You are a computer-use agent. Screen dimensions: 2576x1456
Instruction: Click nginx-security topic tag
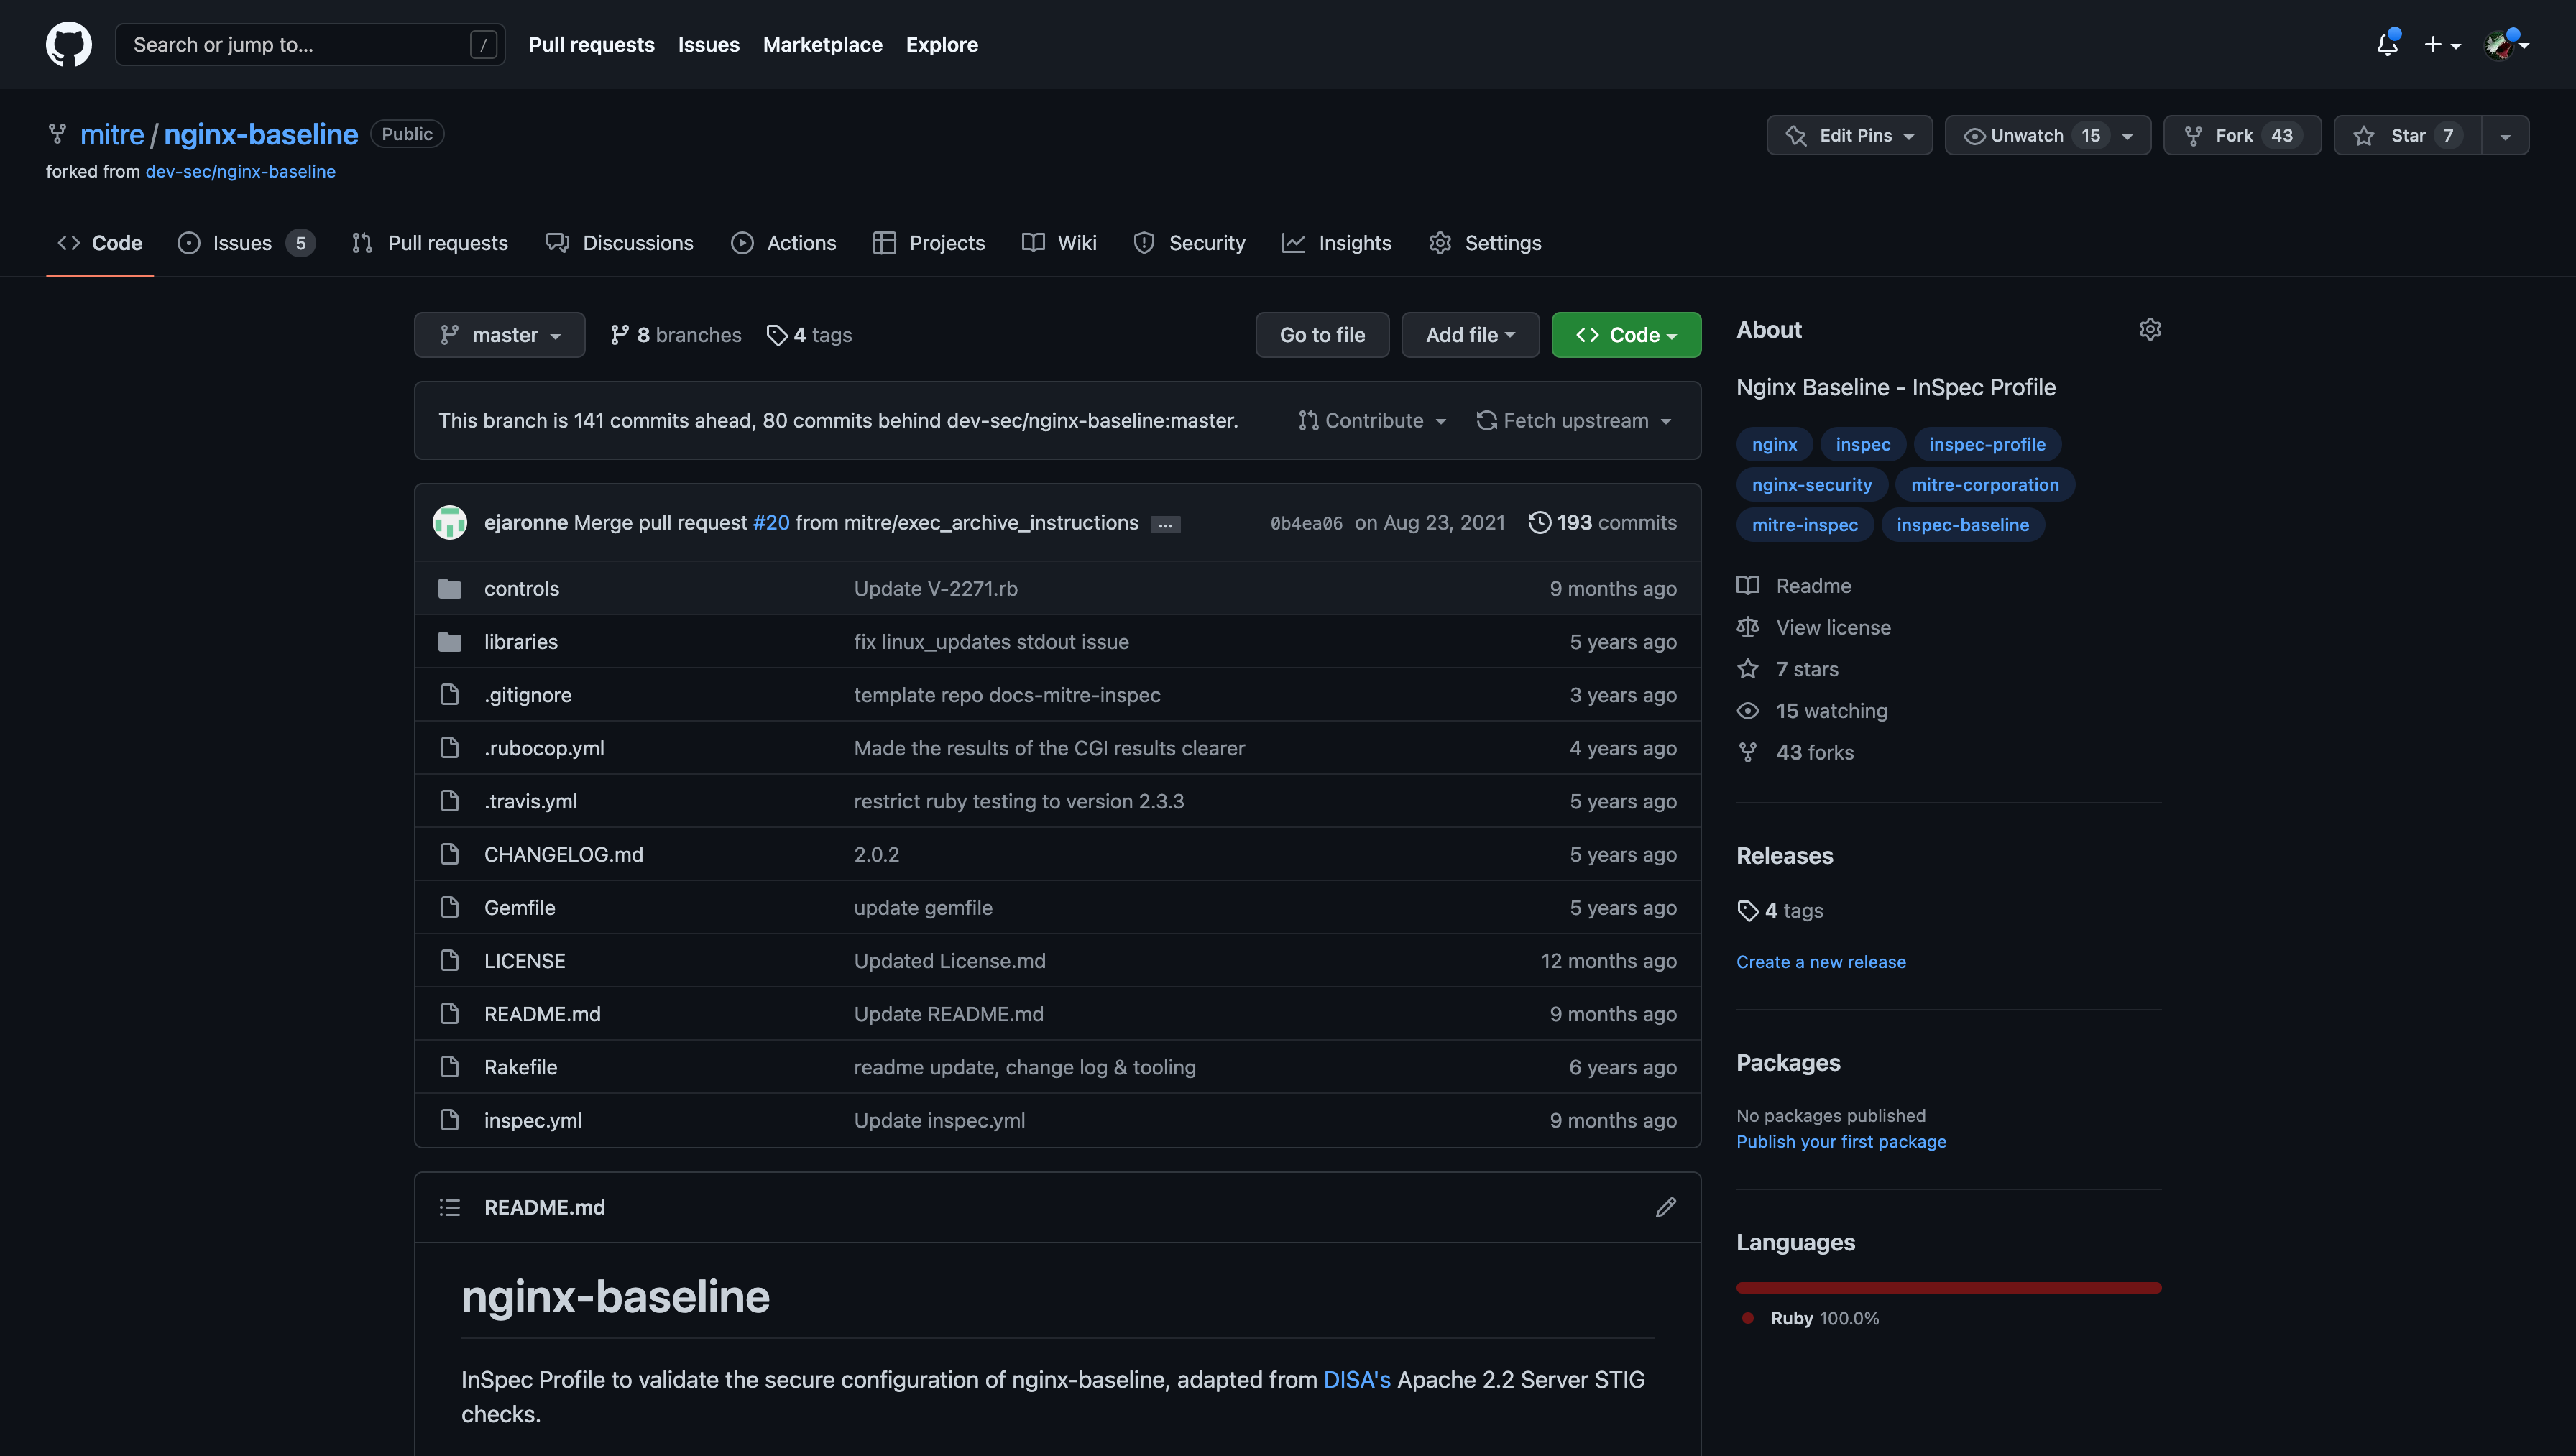coord(1812,485)
